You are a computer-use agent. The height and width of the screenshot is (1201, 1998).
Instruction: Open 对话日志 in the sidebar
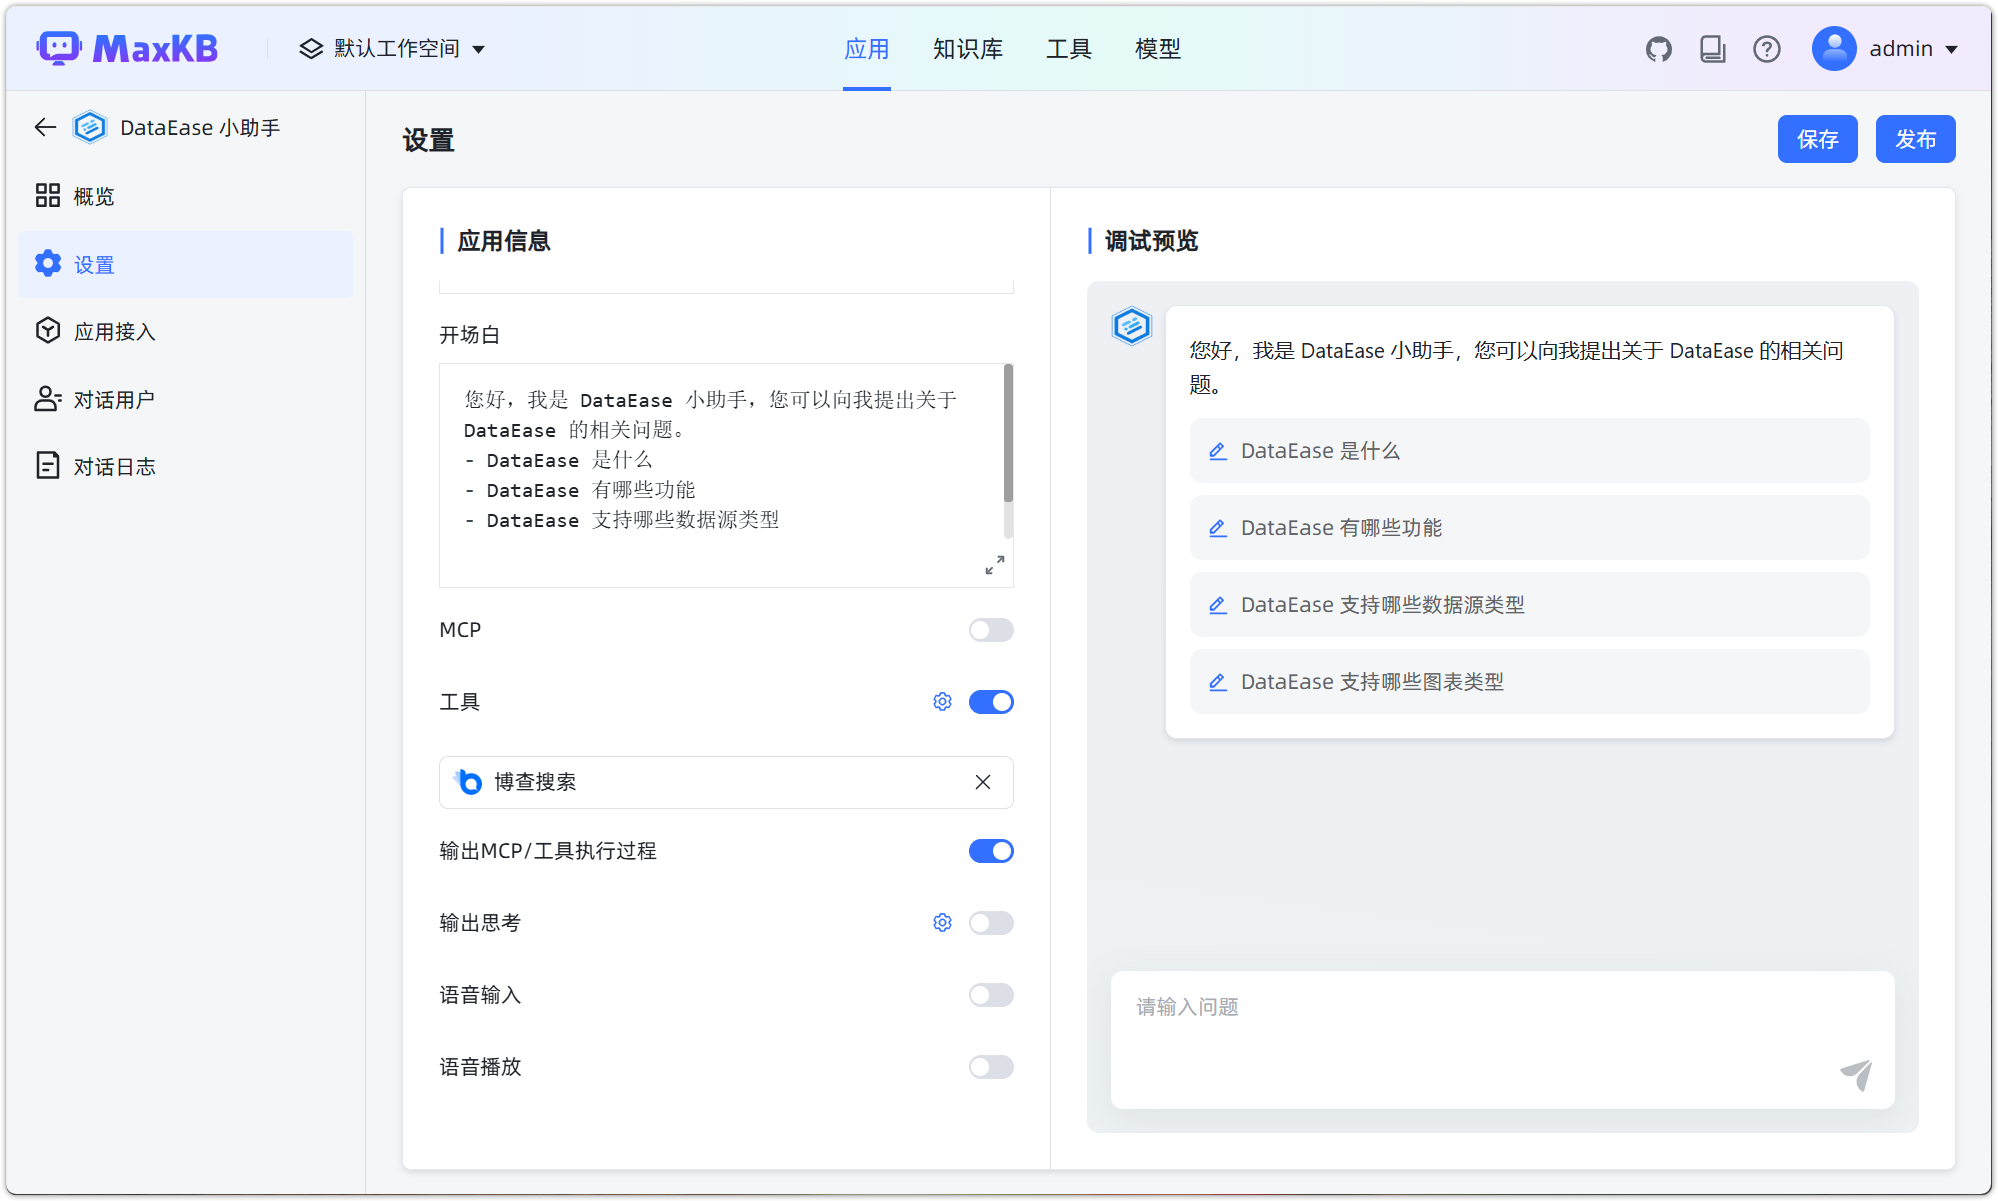coord(114,467)
